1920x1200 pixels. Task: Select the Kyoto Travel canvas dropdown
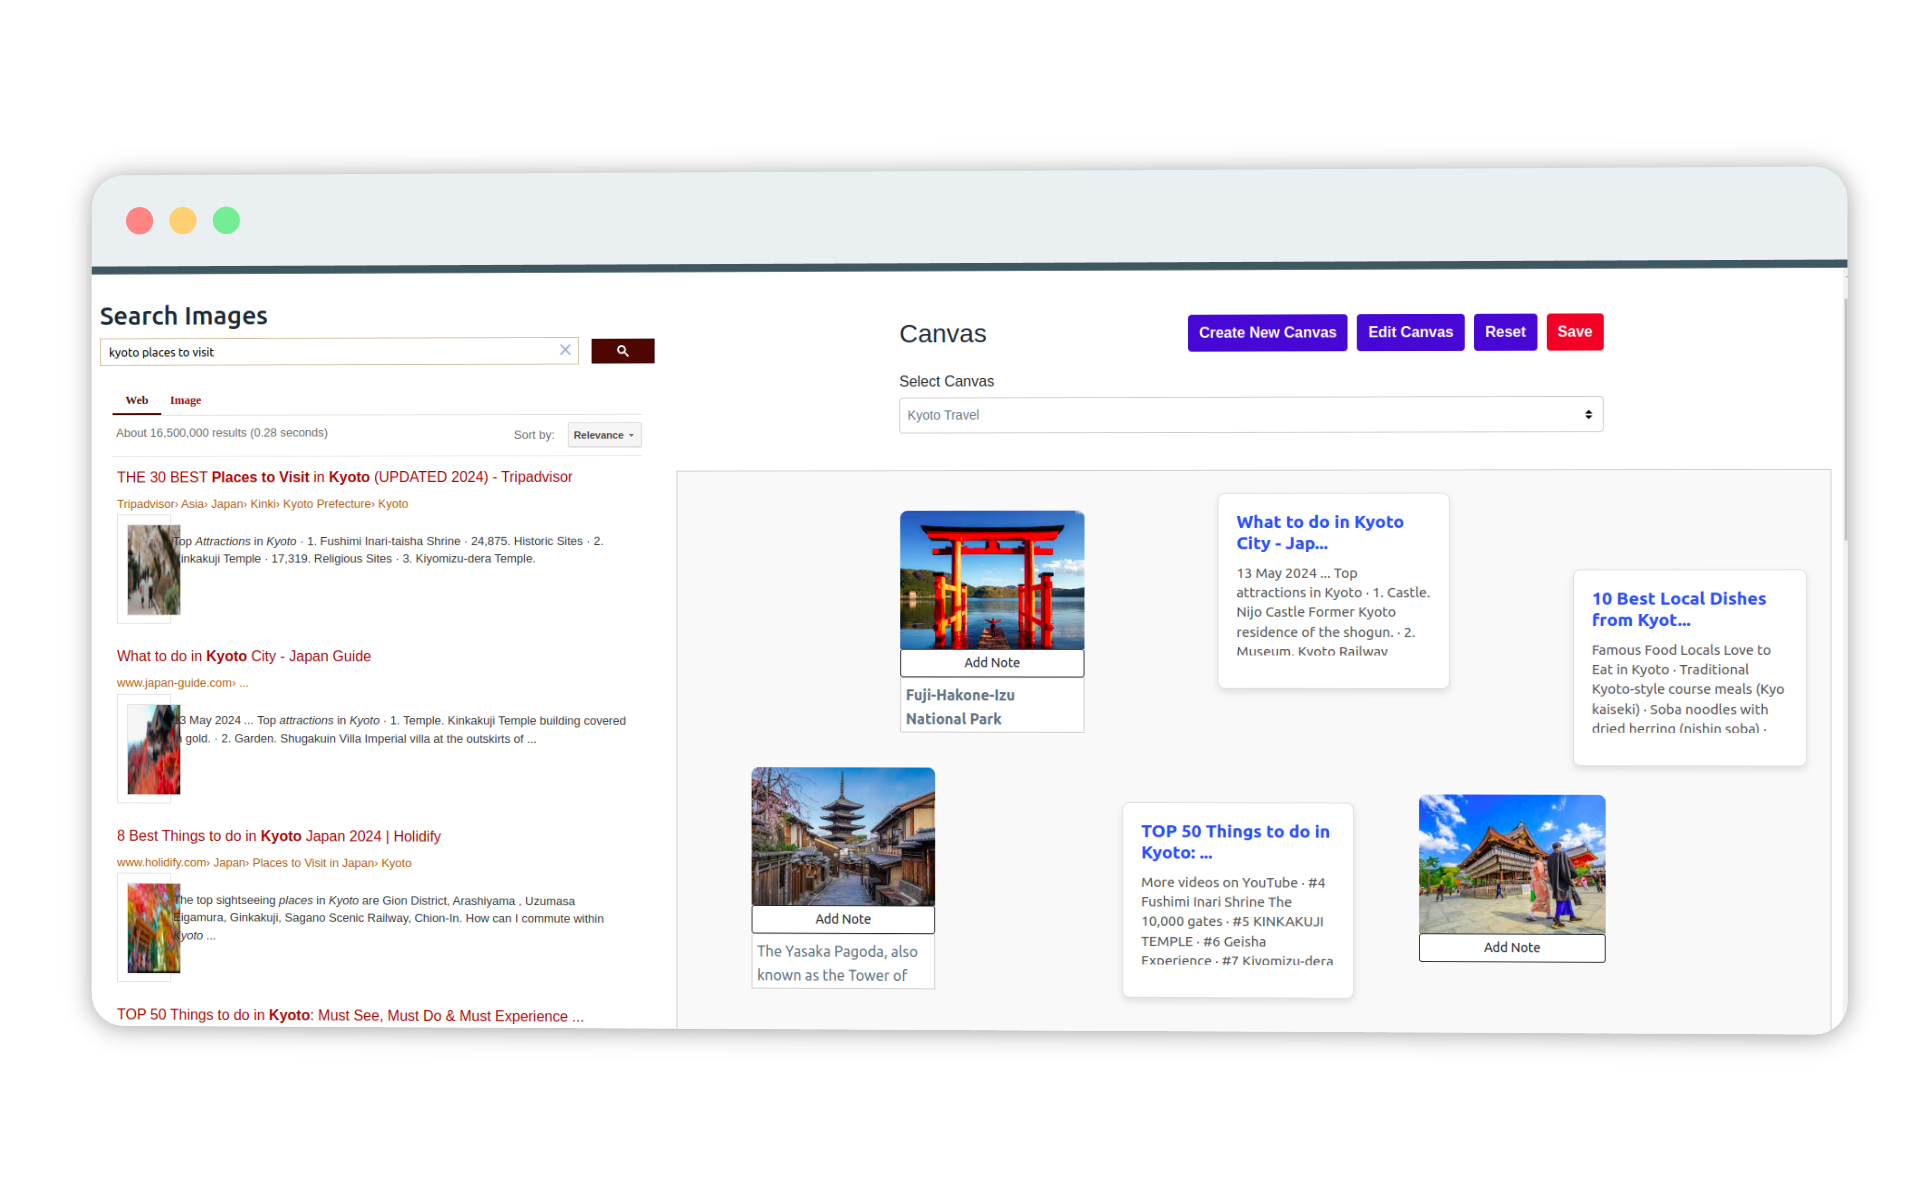coord(1251,415)
